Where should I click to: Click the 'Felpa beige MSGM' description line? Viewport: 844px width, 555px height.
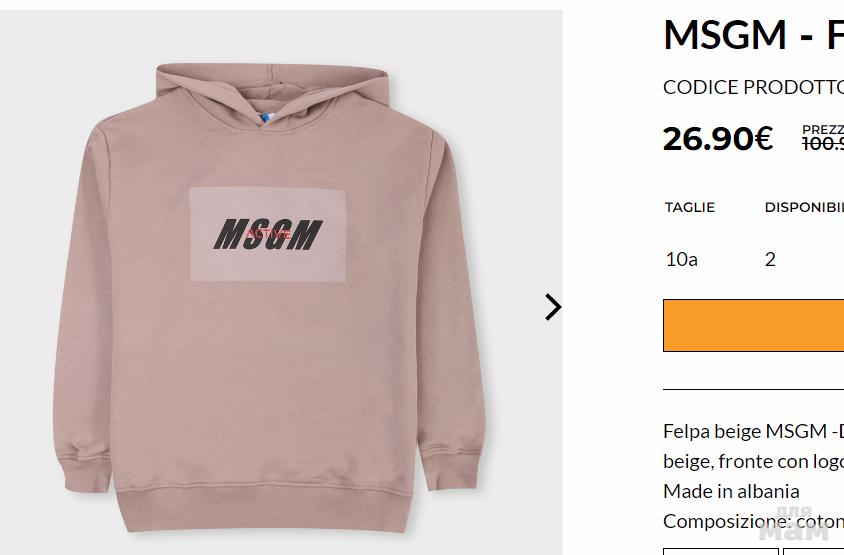pyautogui.click(x=754, y=431)
